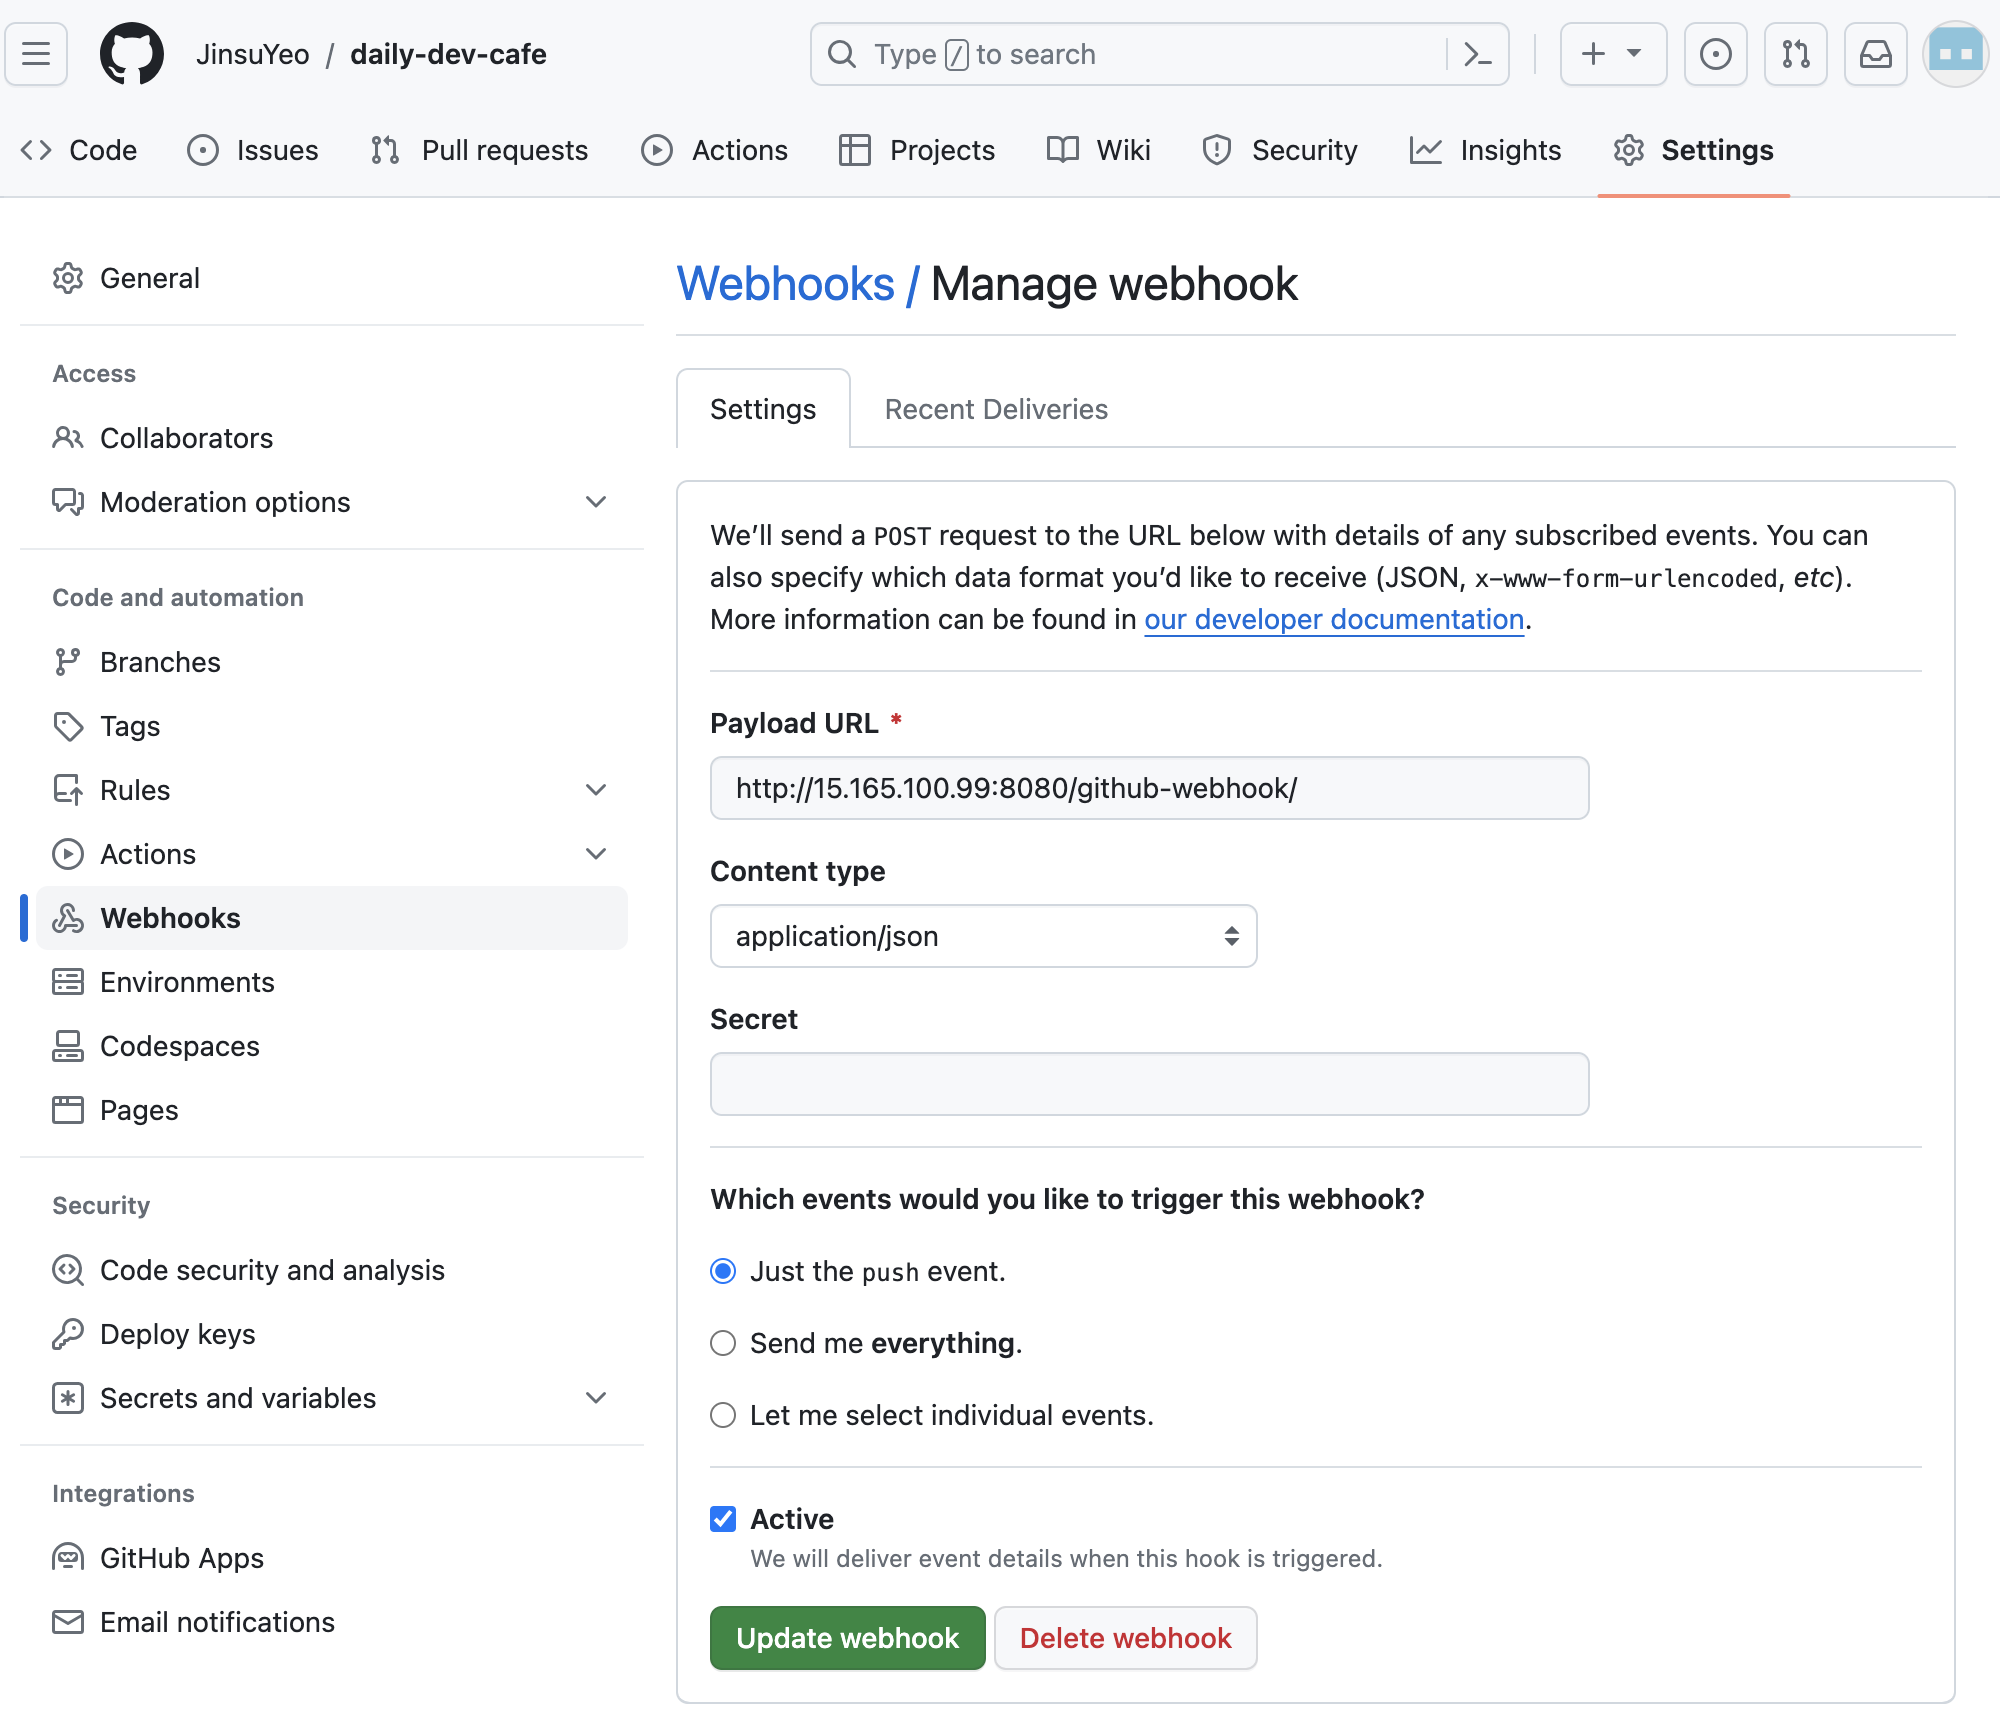
Task: Select 'Let me select individual events' option
Action: [723, 1415]
